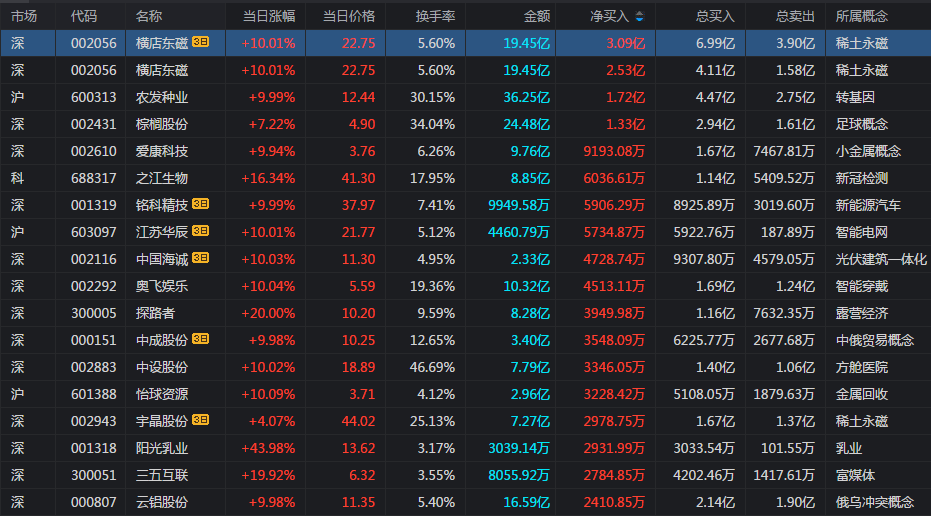This screenshot has height=516, width=931.
Task: Click the 智能电网 concept tag
Action: click(x=862, y=232)
